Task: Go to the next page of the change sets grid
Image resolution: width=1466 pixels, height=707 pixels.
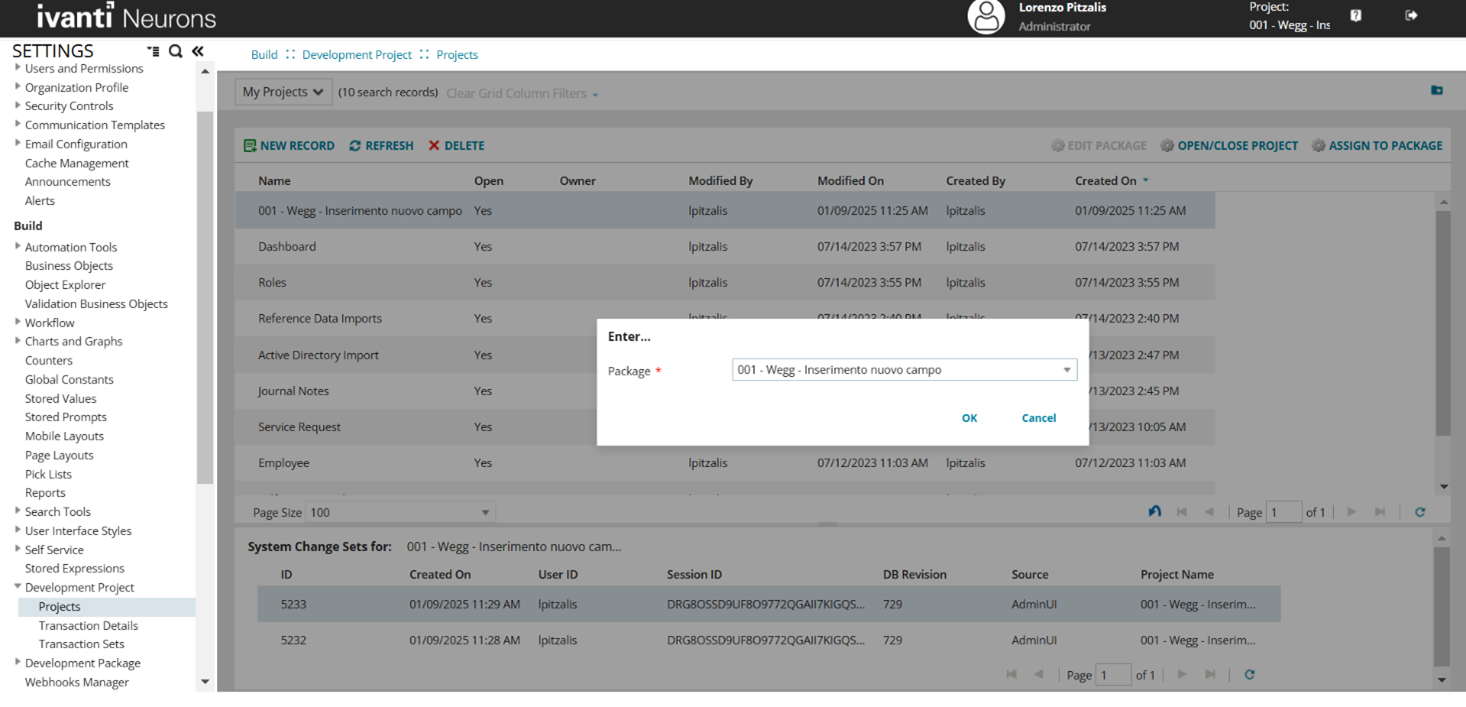Action: pos(1182,675)
